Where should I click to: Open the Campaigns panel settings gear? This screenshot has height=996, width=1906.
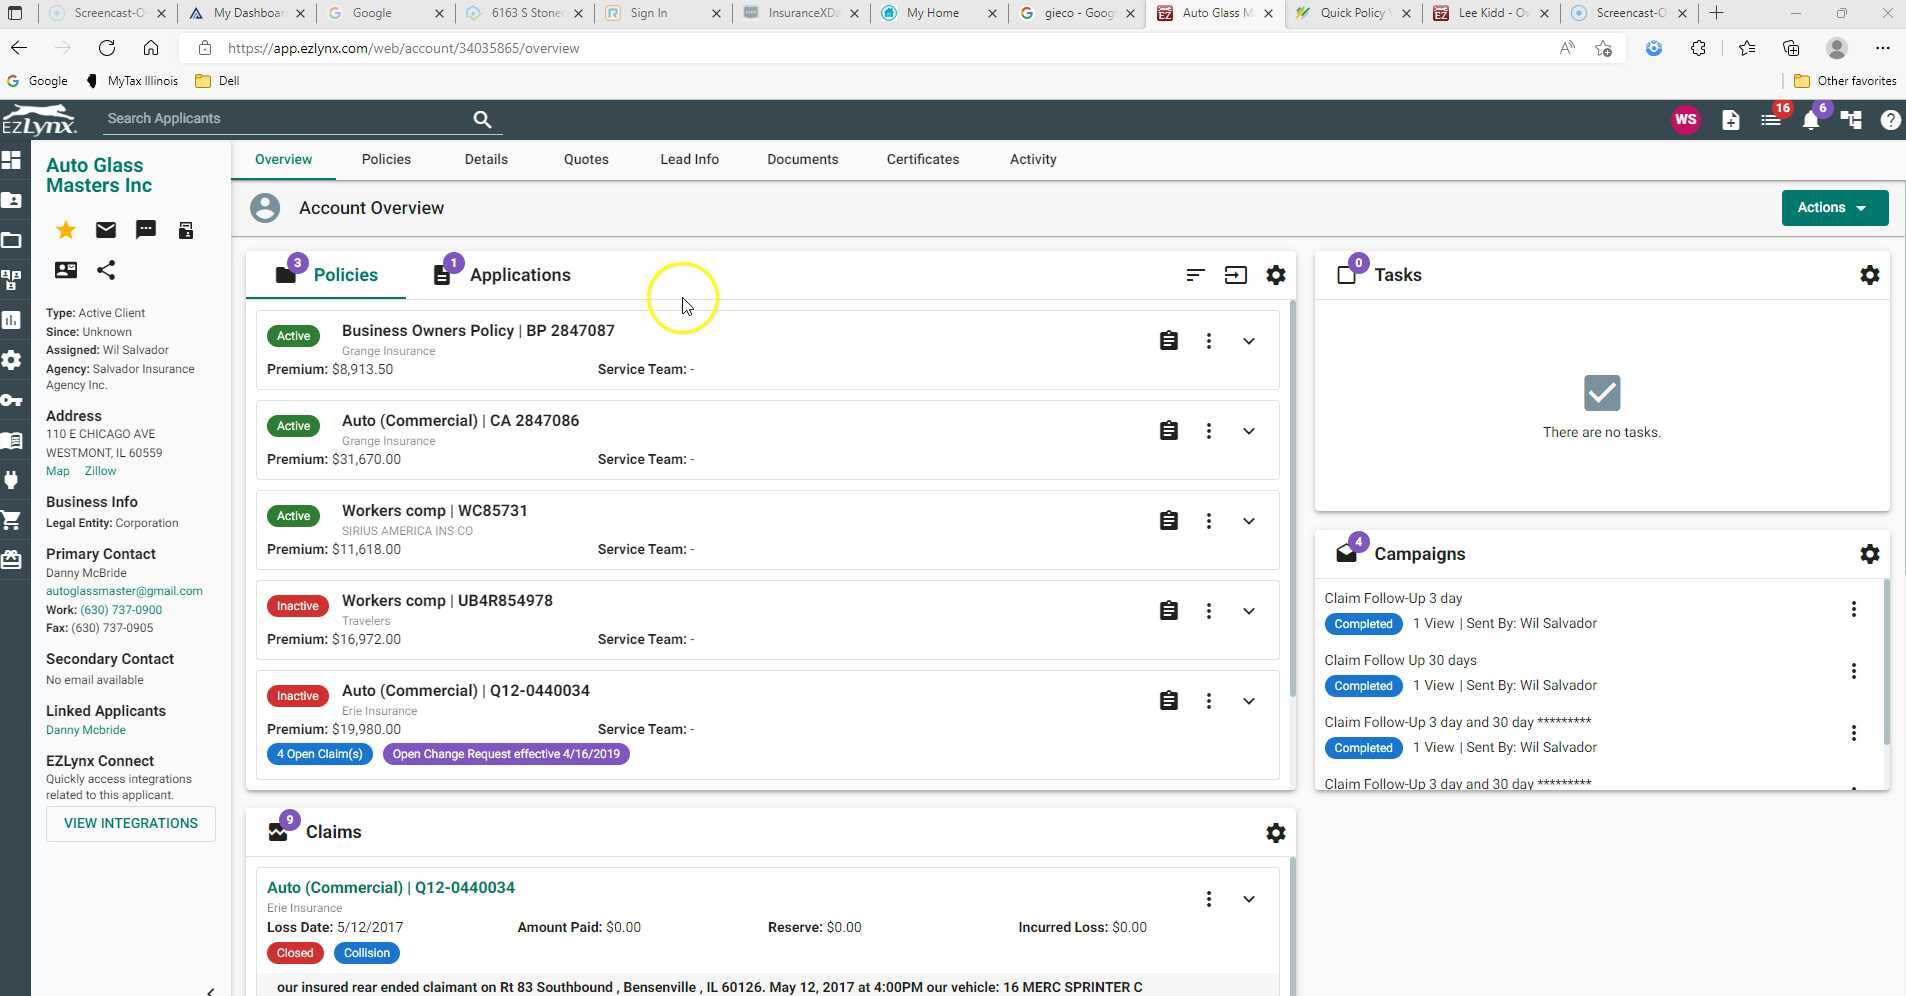[1869, 553]
